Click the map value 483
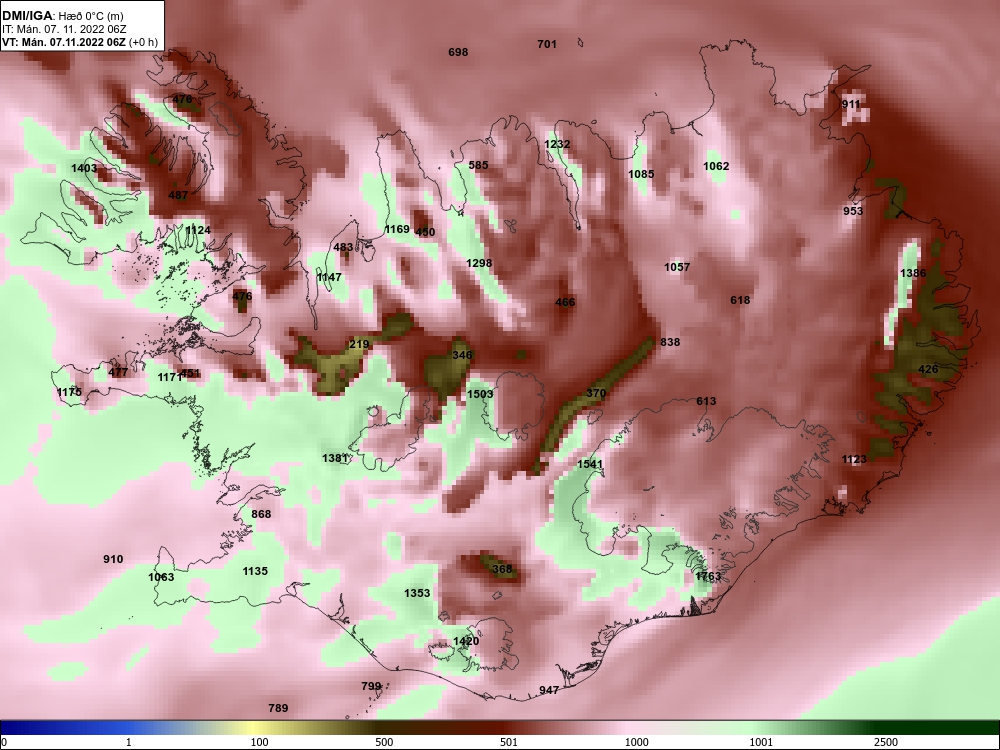Screen dimensions: 1000x750 (x=343, y=247)
